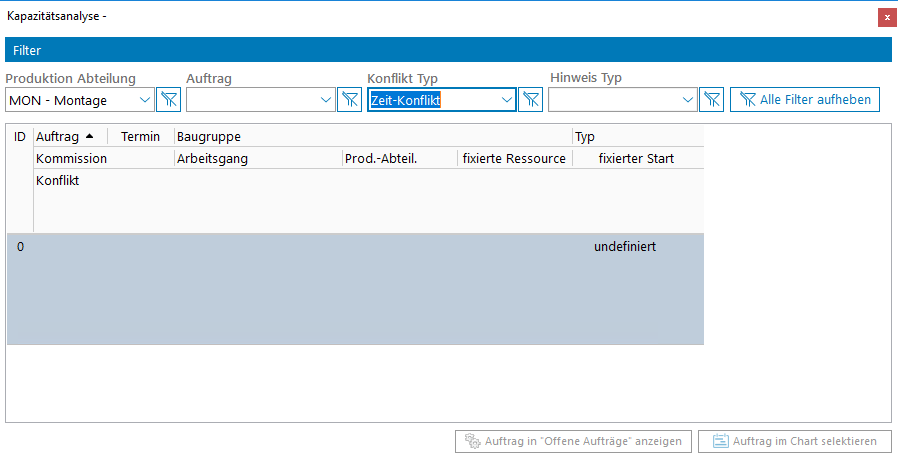The height and width of the screenshot is (460, 898).
Task: Click the ID column header
Action: (x=19, y=136)
